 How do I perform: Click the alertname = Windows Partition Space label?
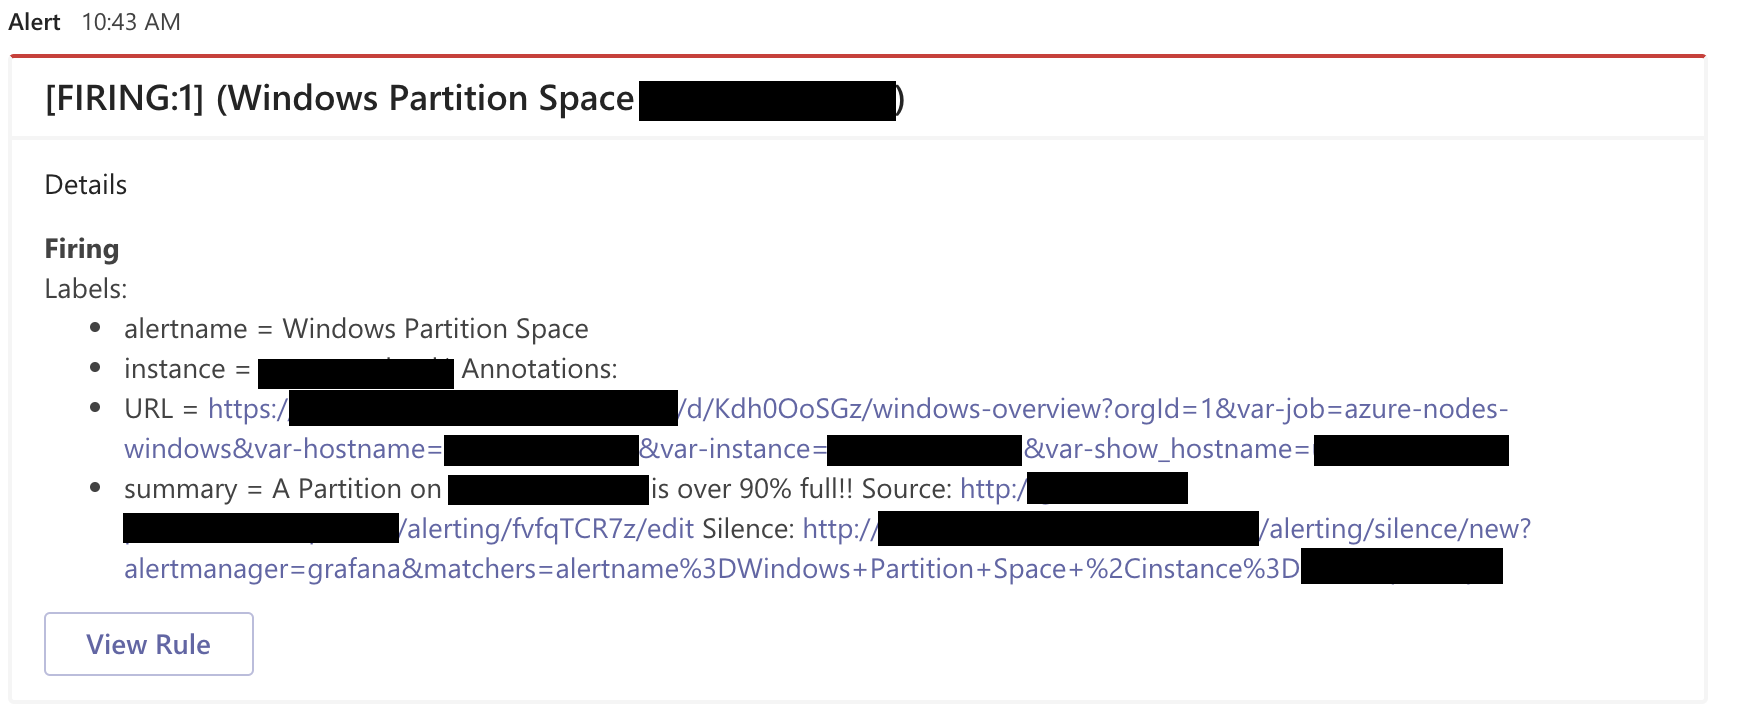(x=356, y=328)
